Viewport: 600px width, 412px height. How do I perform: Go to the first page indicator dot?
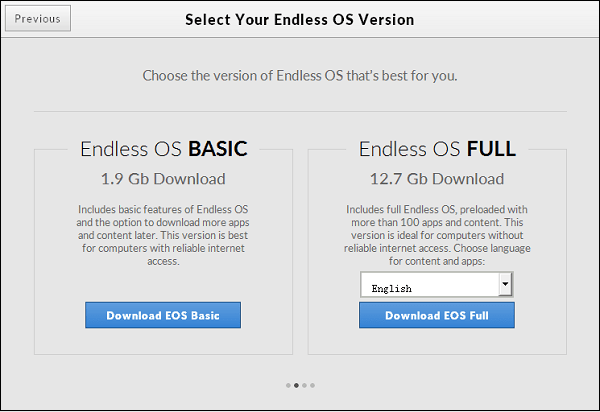[x=288, y=384]
